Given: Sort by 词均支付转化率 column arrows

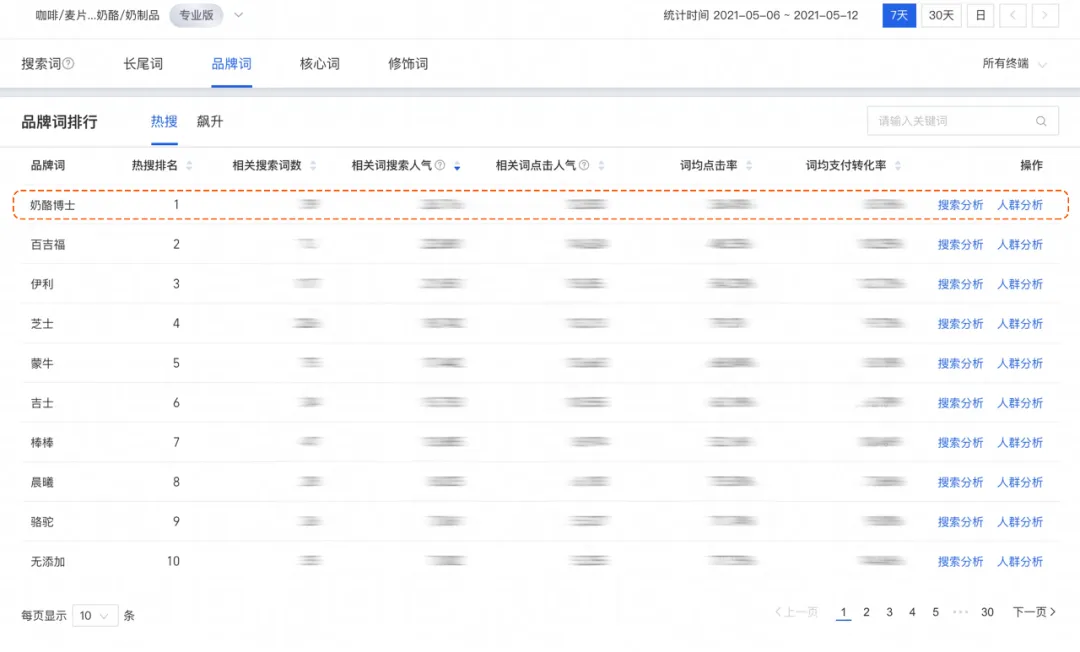Looking at the screenshot, I should click(x=898, y=165).
